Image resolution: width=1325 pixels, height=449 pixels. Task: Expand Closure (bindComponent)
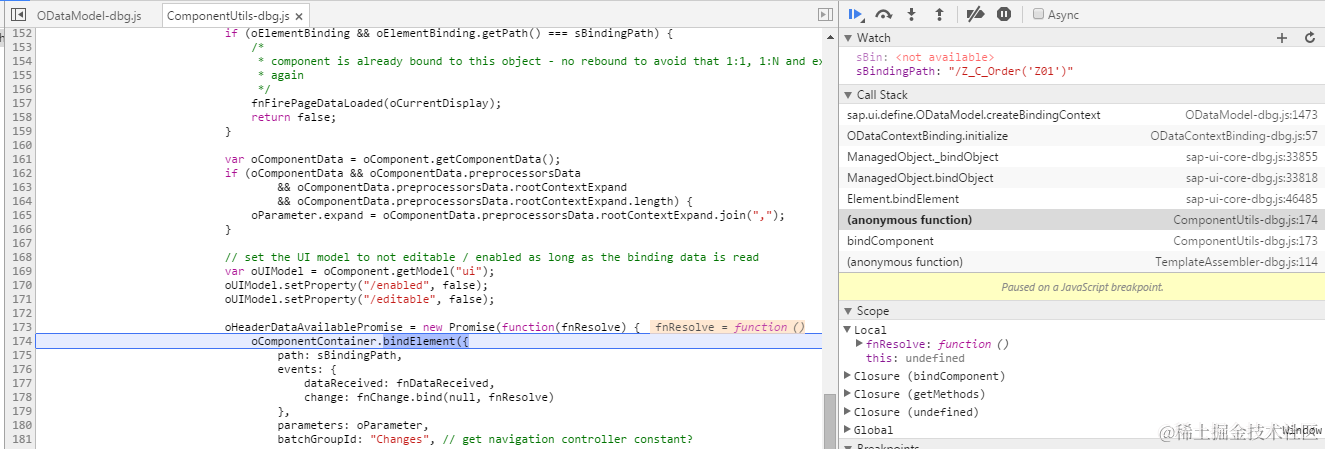[848, 376]
